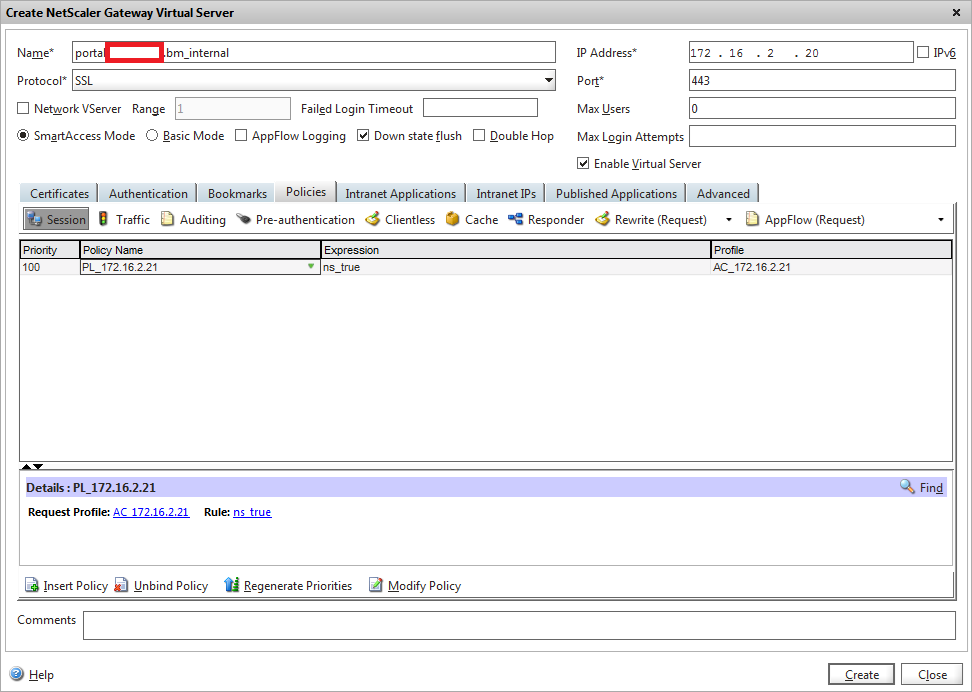Switch to Intranet Applications tab
The image size is (972, 692).
click(x=400, y=193)
